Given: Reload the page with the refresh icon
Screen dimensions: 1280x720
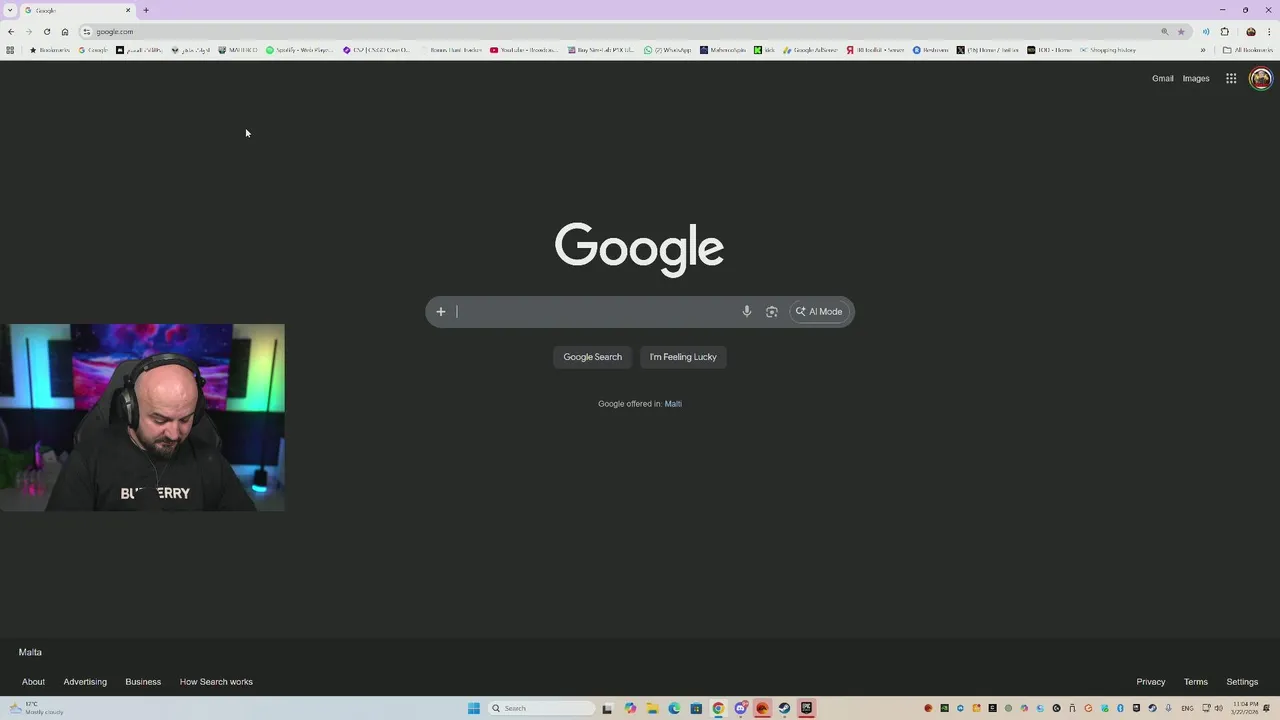Looking at the screenshot, I should [x=46, y=31].
